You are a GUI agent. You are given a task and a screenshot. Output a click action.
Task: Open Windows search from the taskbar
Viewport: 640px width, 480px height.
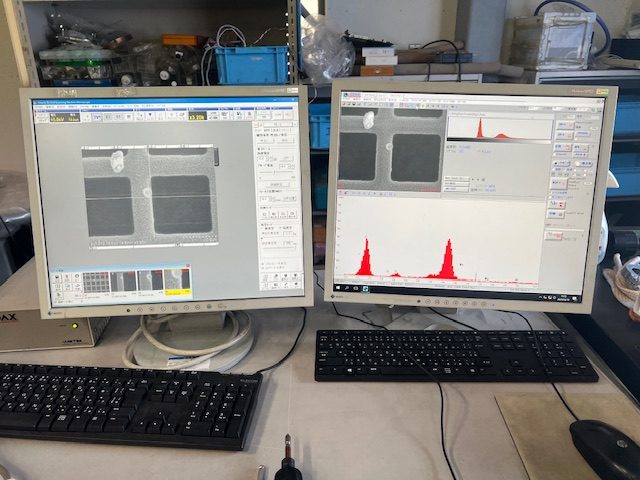pos(347,288)
